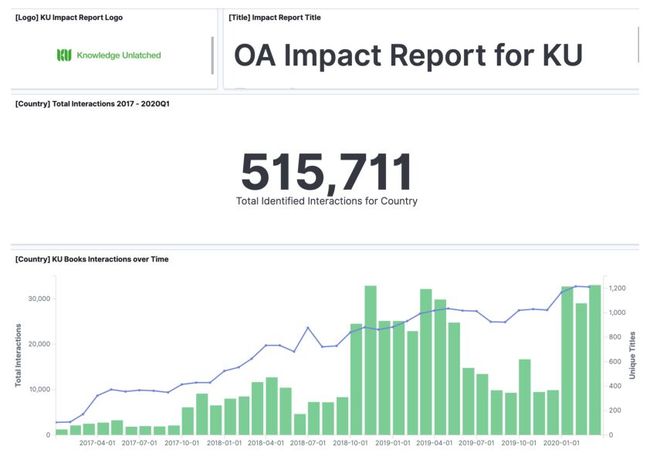Click the Knowledge Unlatched logo icon
Viewport: 650px width, 459px height.
tap(63, 55)
